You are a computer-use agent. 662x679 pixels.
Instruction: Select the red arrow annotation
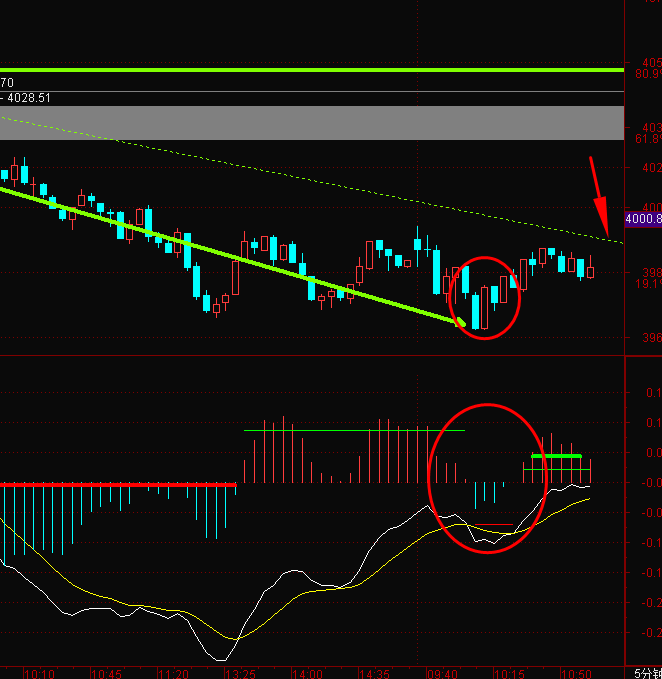coord(600,197)
